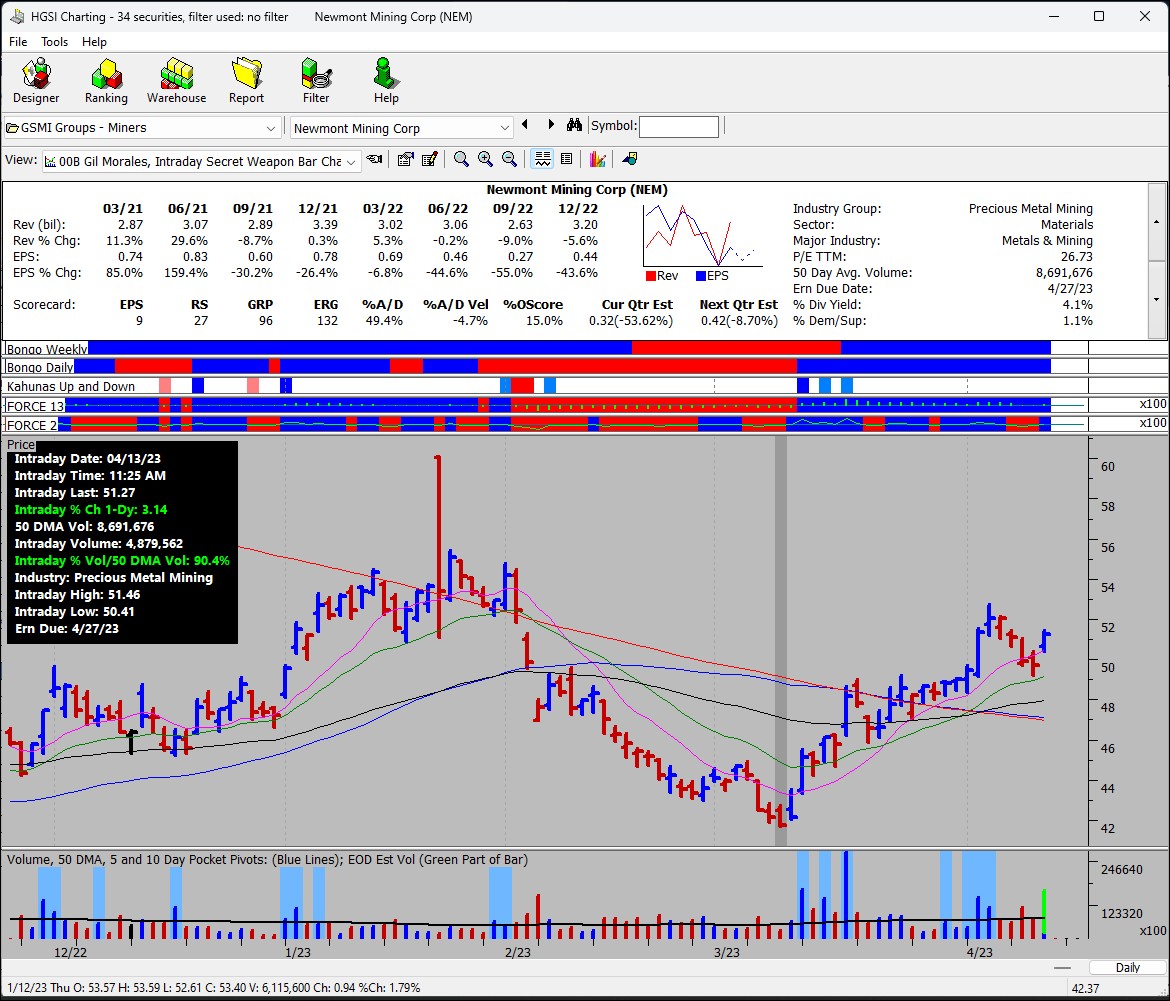Open the Daily timeframe selector
1170x1001 pixels.
click(1127, 967)
